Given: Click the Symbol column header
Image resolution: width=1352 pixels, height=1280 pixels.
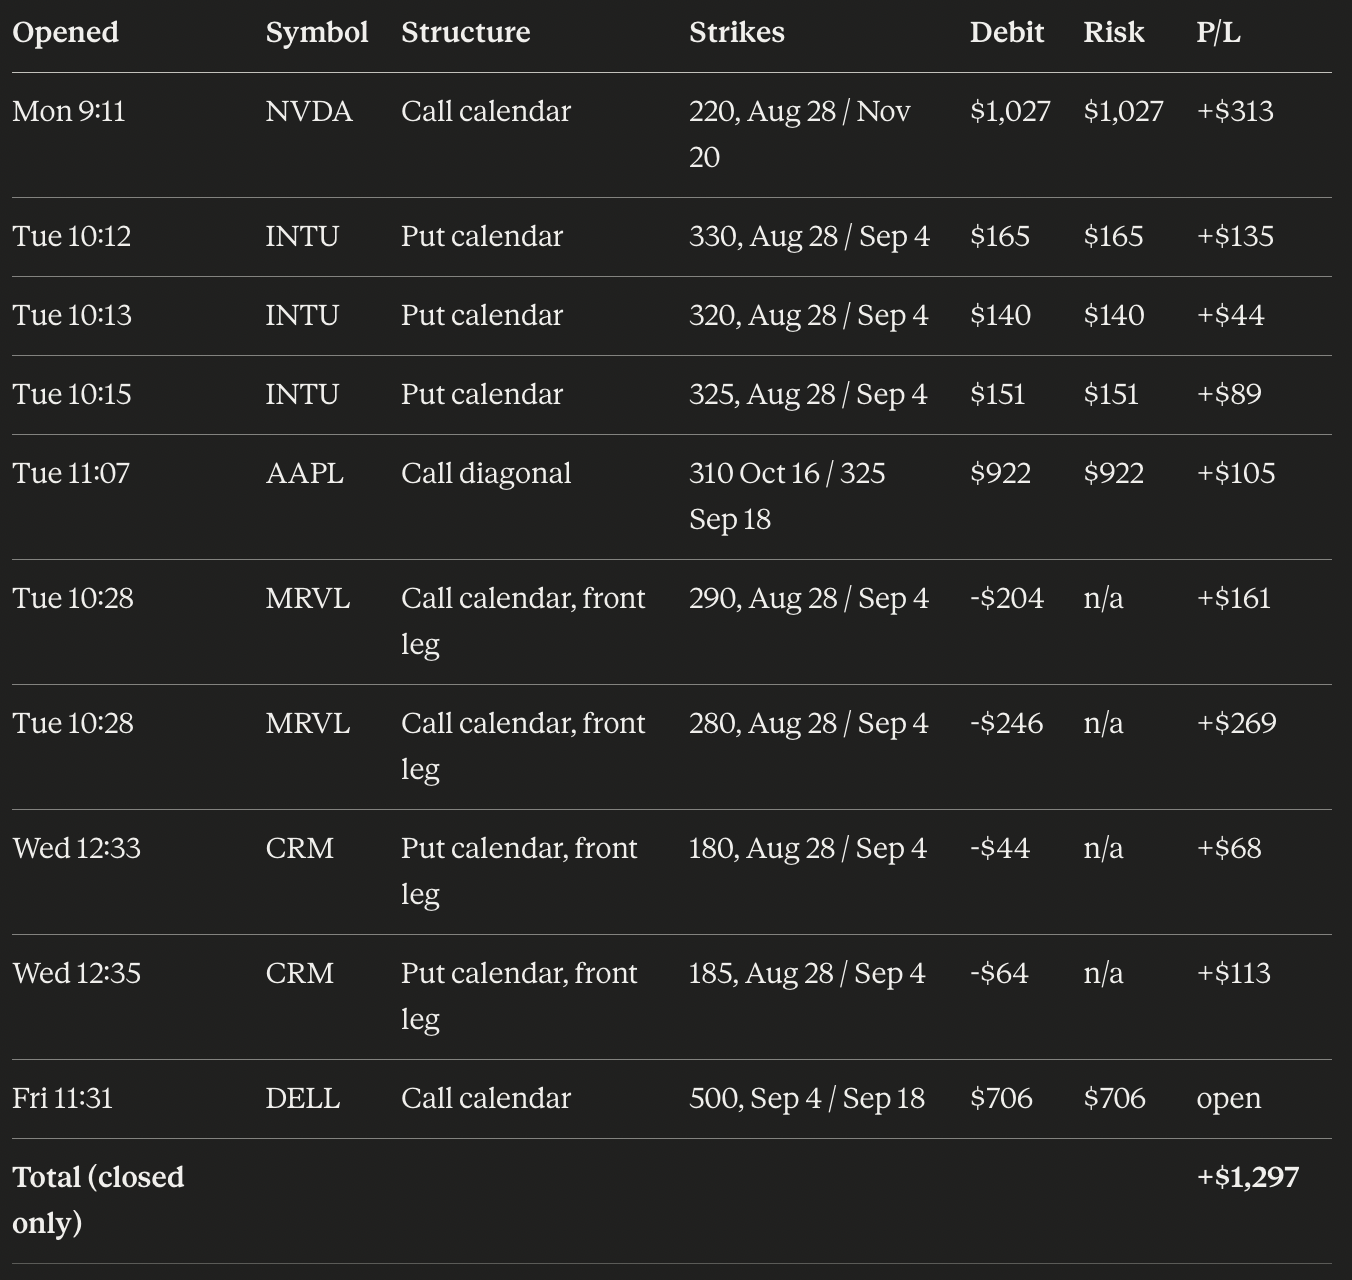Looking at the screenshot, I should point(317,32).
